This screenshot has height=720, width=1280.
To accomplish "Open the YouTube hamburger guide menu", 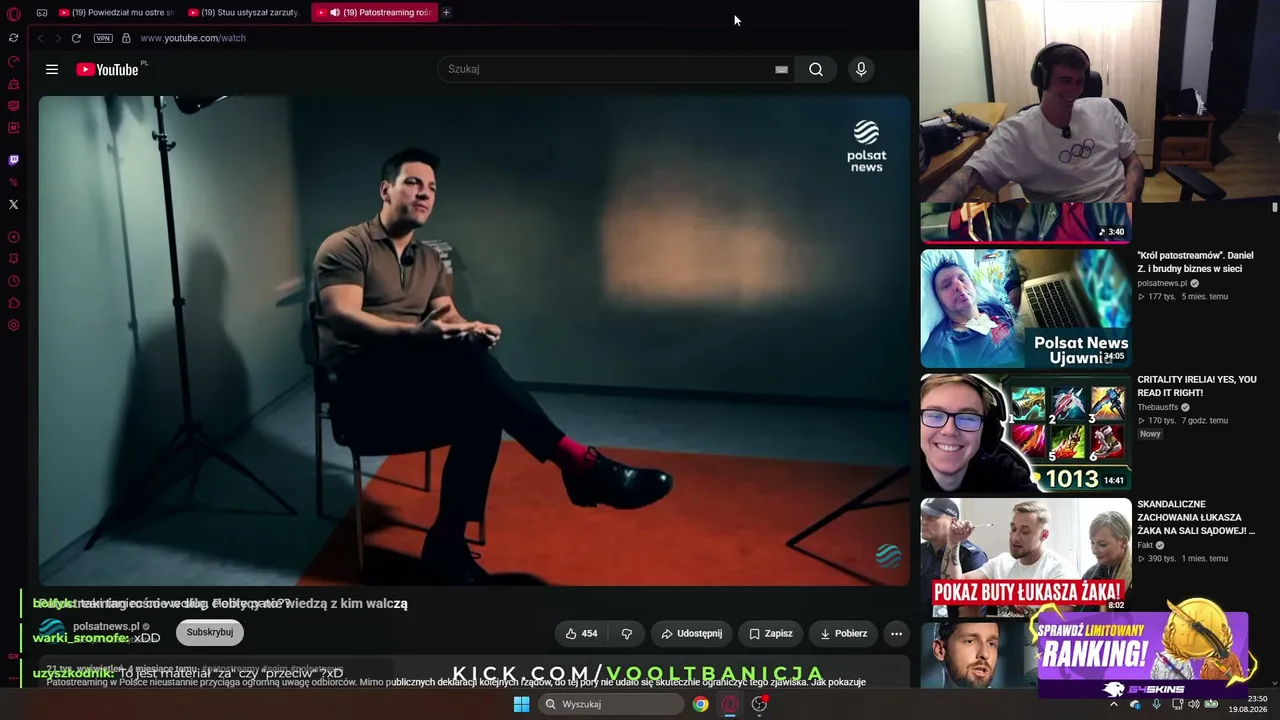I will click(x=52, y=69).
